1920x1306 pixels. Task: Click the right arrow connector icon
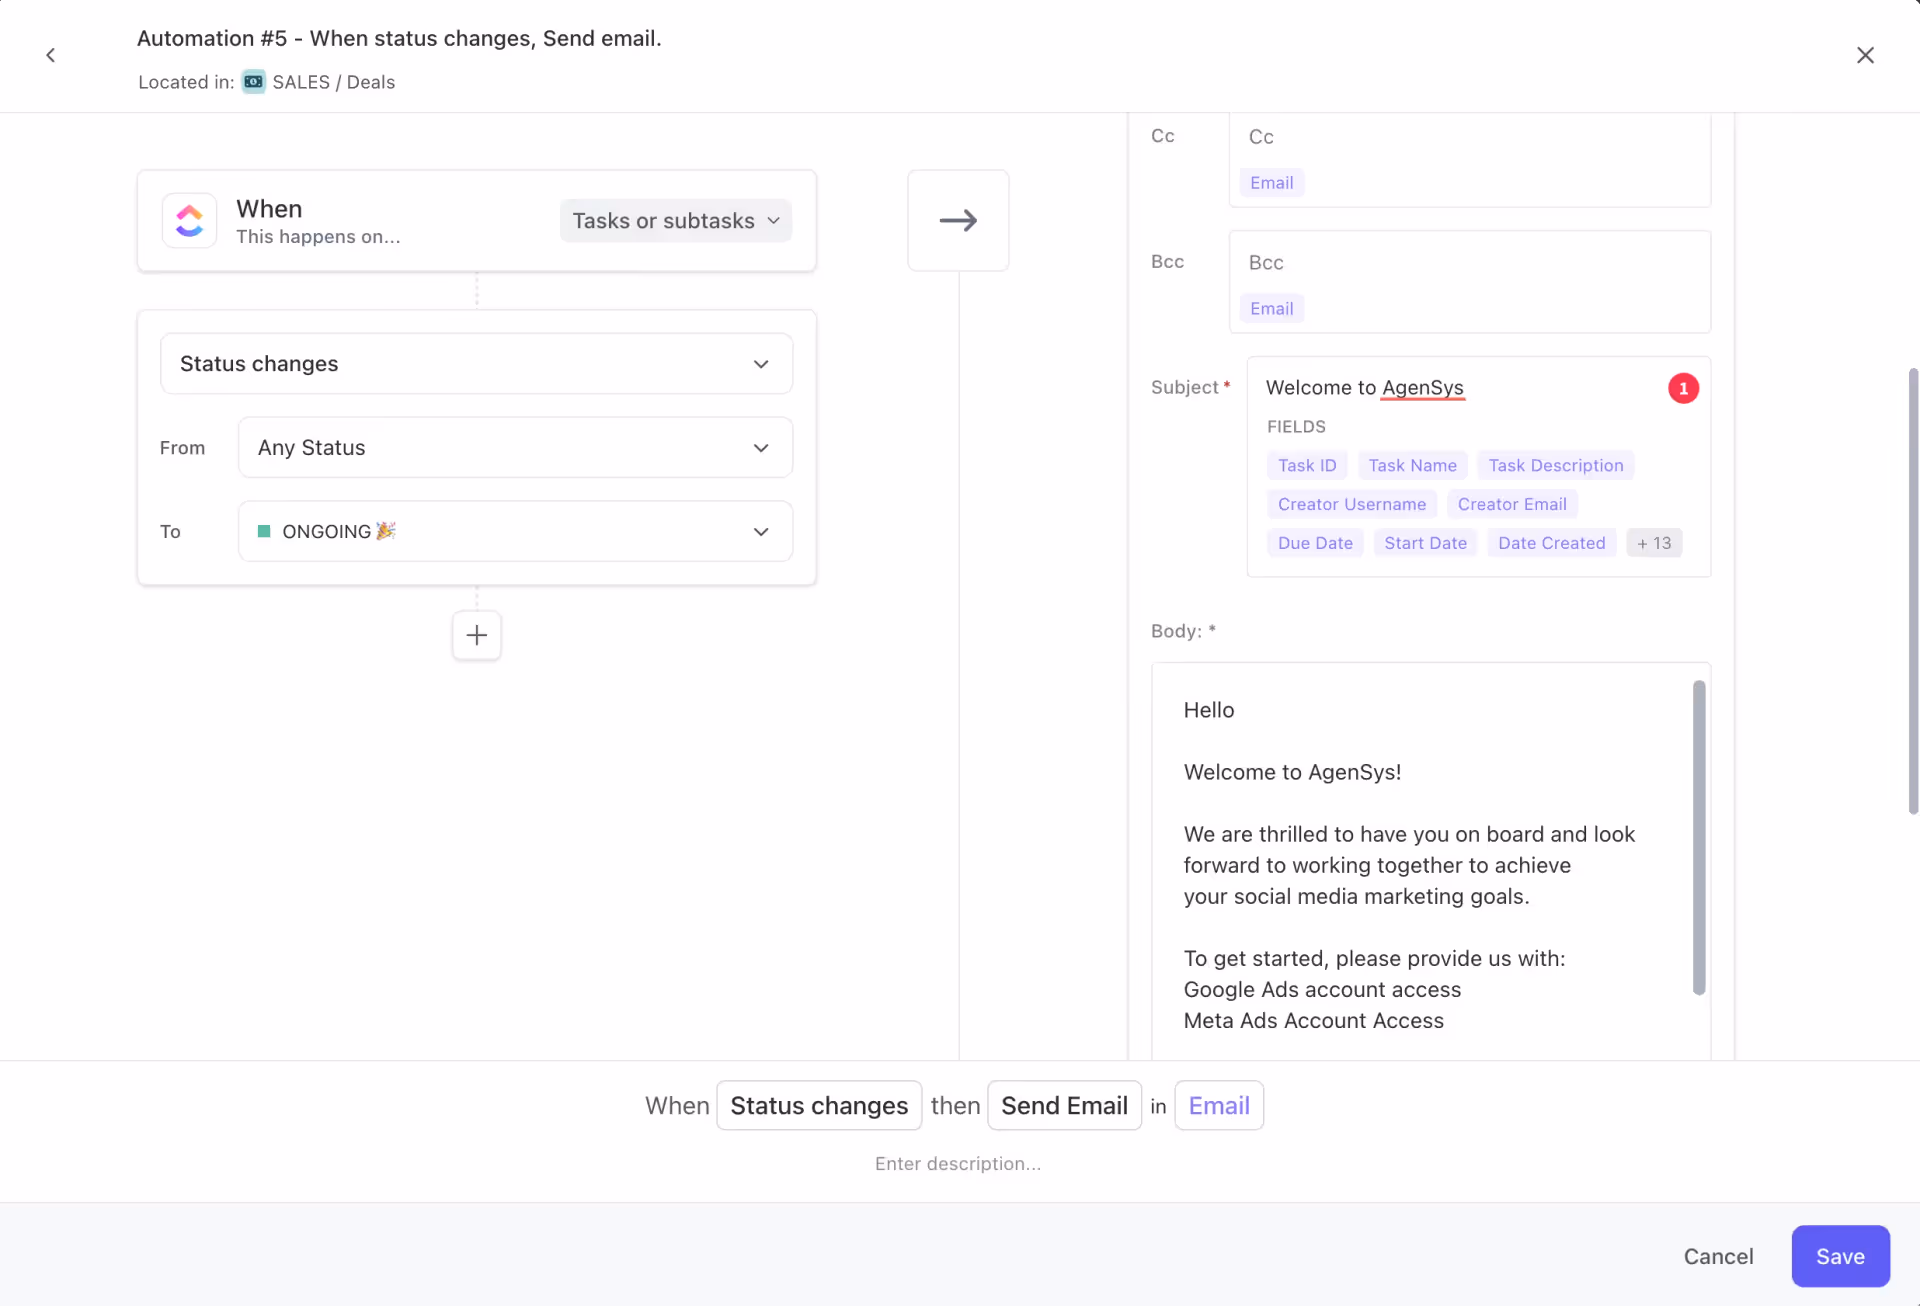click(x=958, y=220)
